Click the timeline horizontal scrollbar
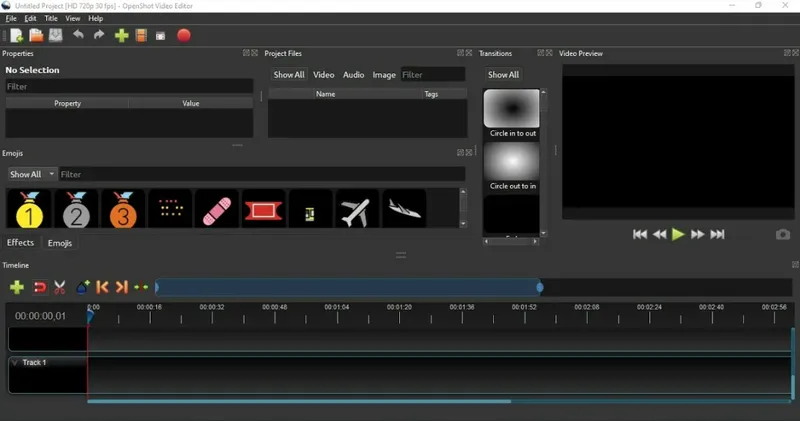 (x=299, y=401)
